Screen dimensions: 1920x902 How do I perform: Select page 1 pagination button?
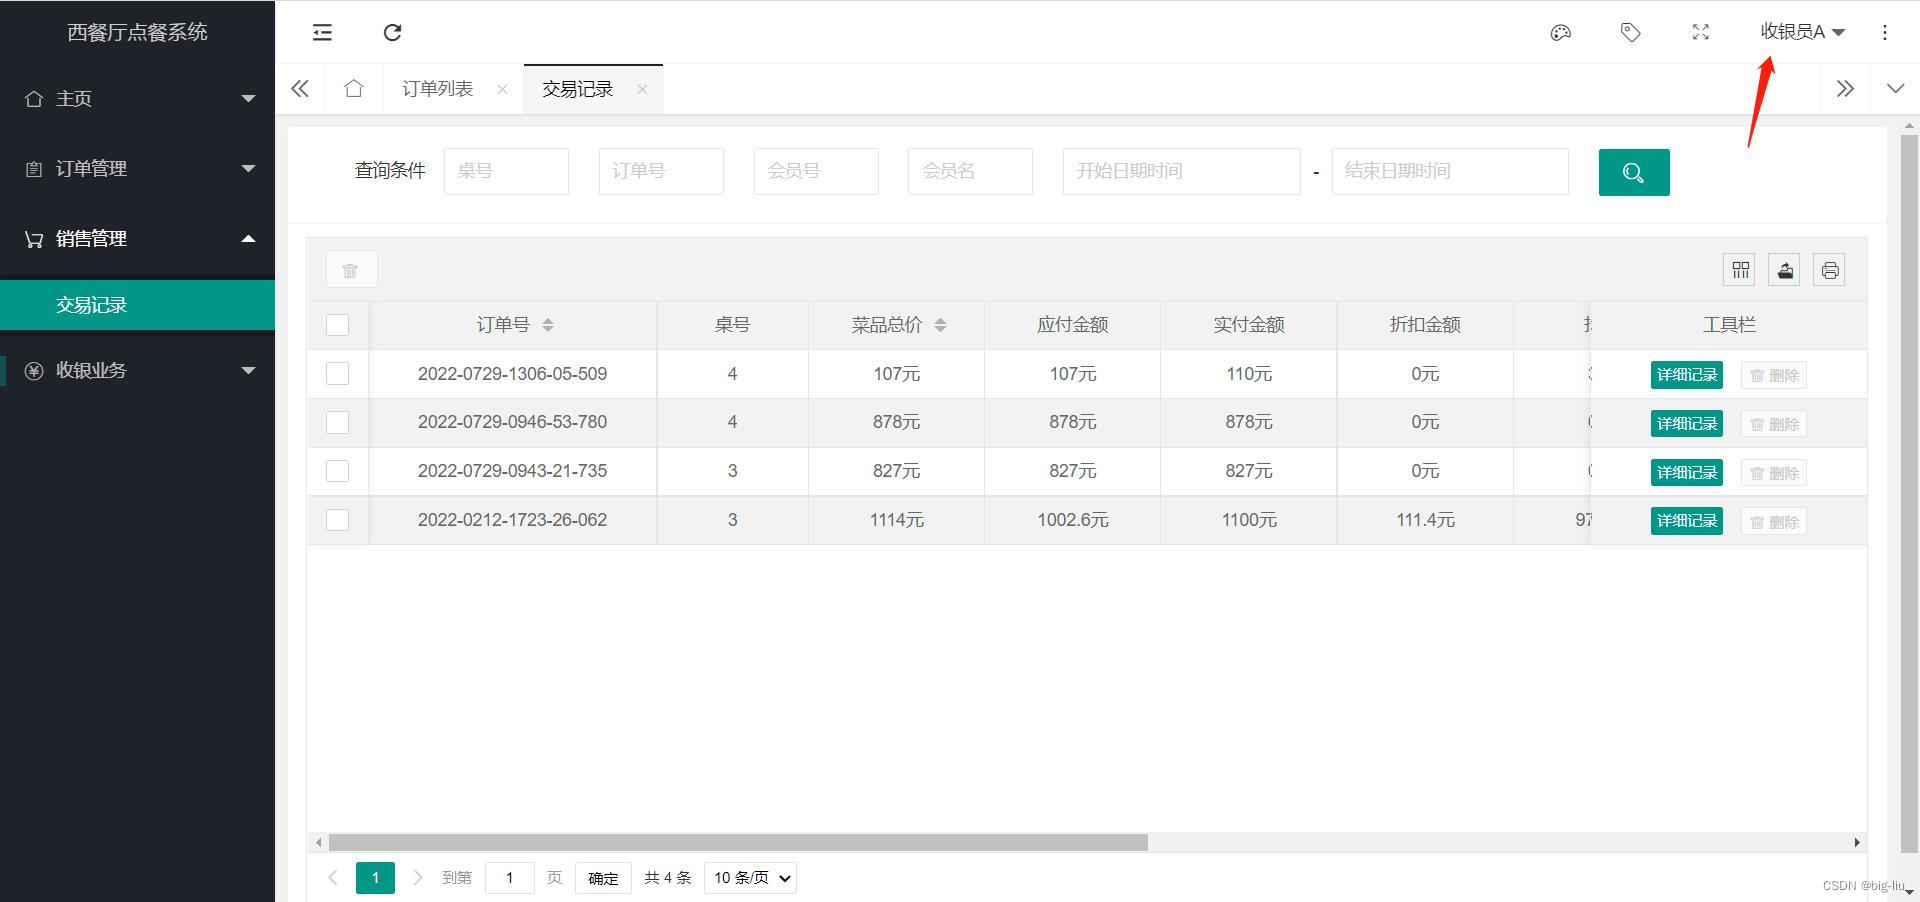click(375, 877)
